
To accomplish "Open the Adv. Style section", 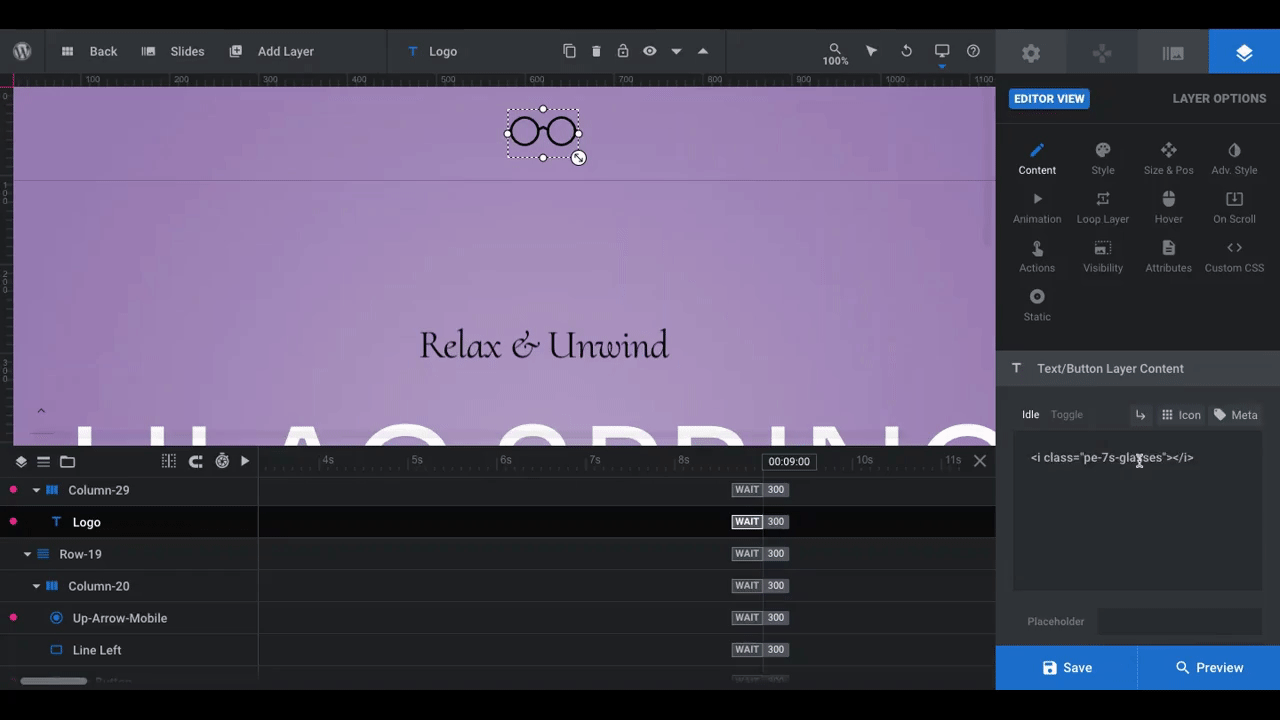I will 1234,159.
